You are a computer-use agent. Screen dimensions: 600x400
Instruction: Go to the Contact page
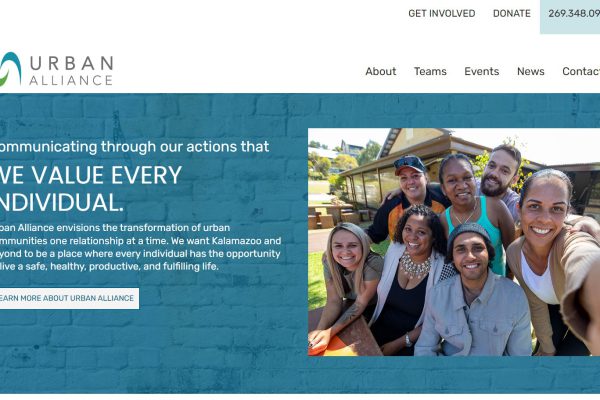[581, 71]
